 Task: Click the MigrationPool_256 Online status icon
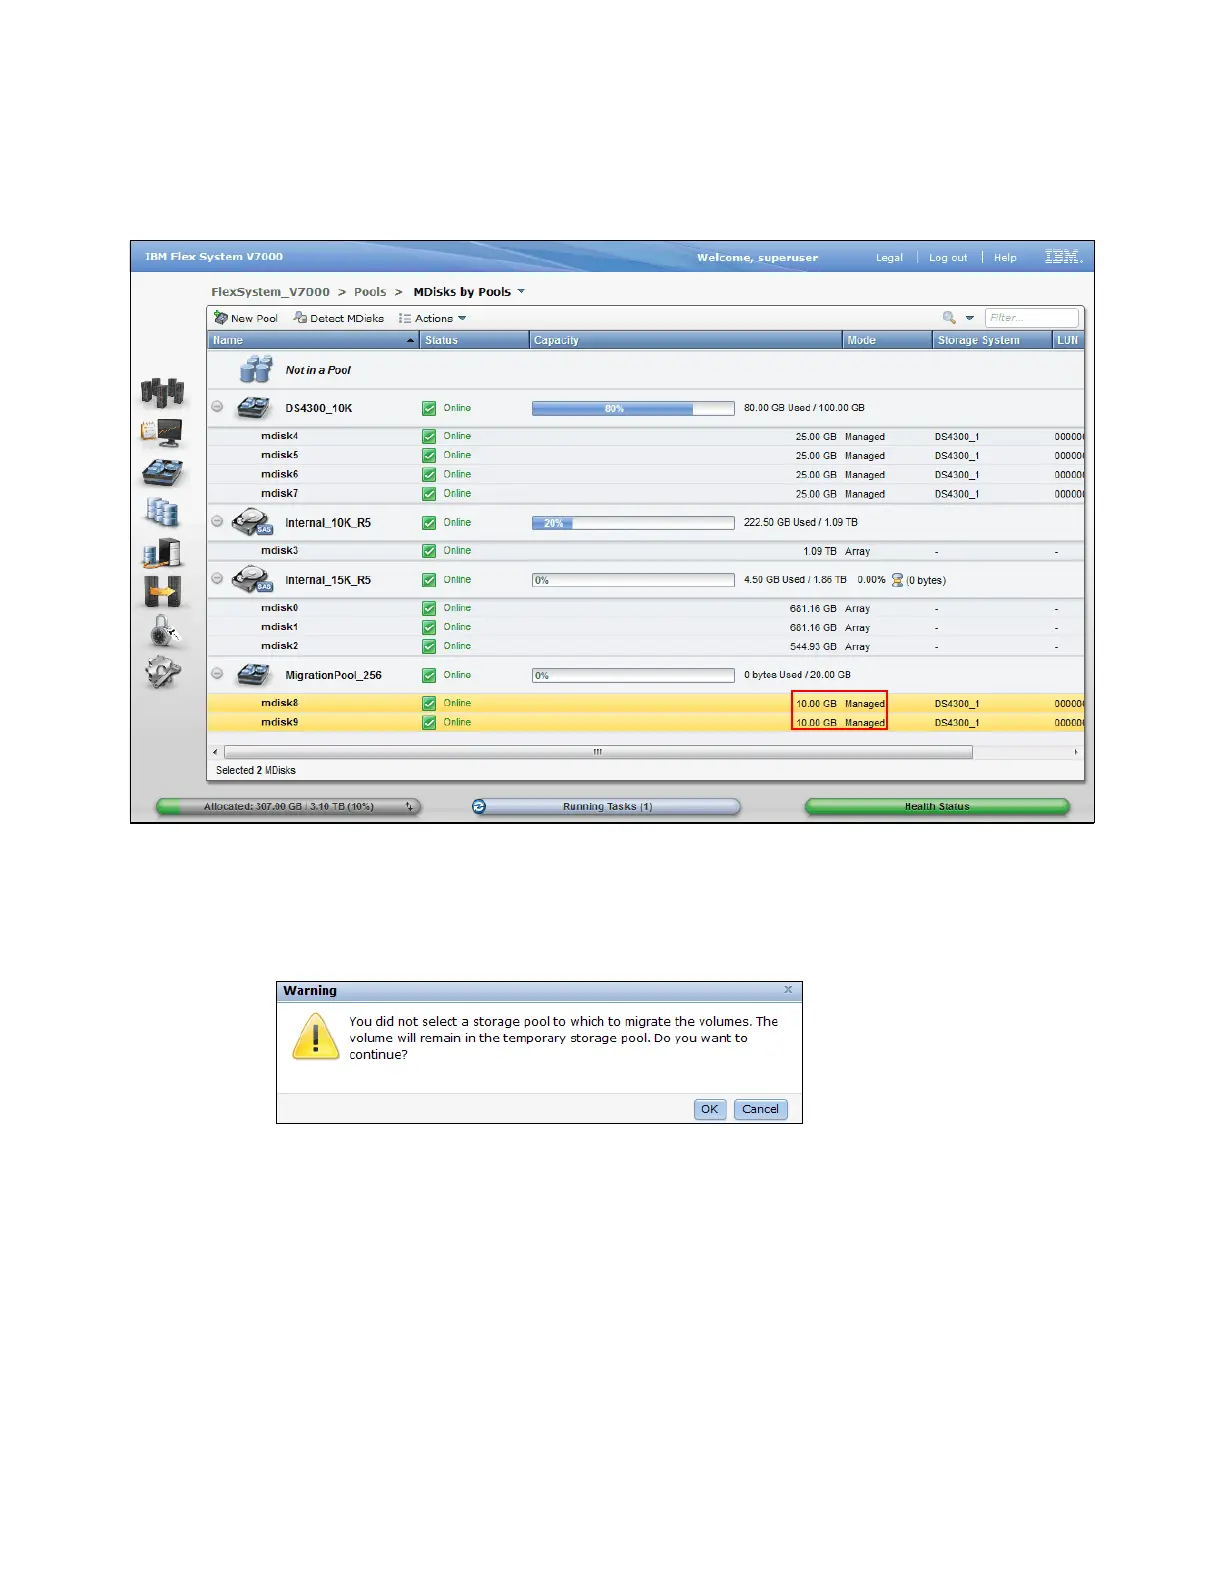click(429, 675)
